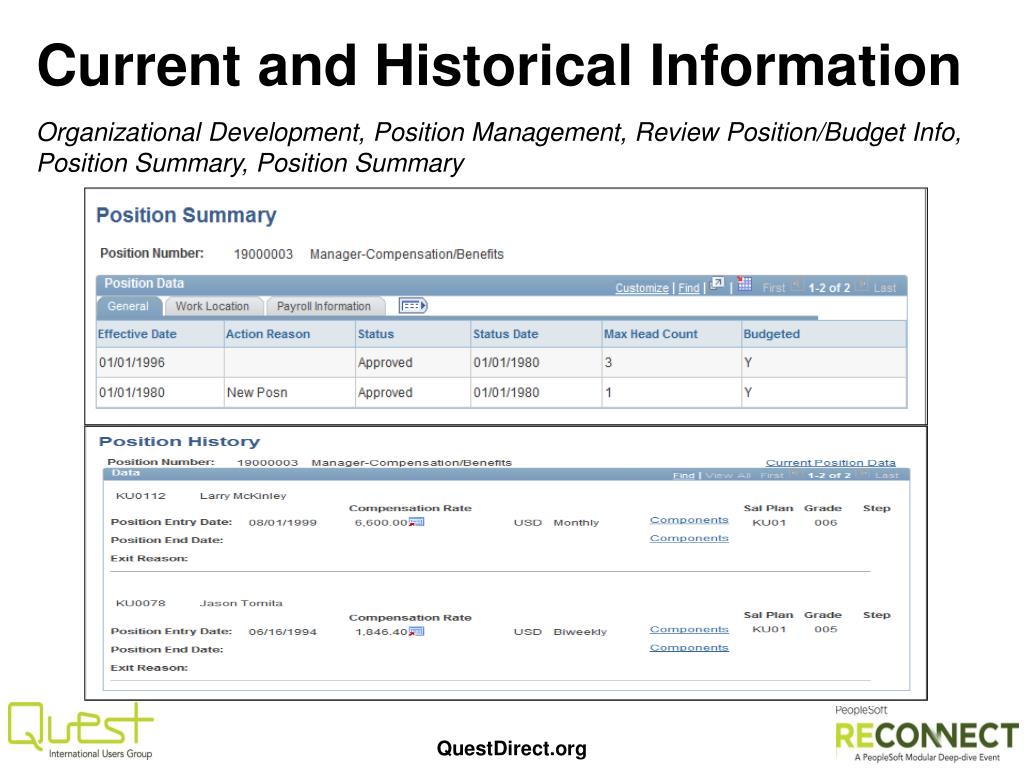Image resolution: width=1024 pixels, height=768 pixels.
Task: Click First in Position Data navigation
Action: click(774, 288)
